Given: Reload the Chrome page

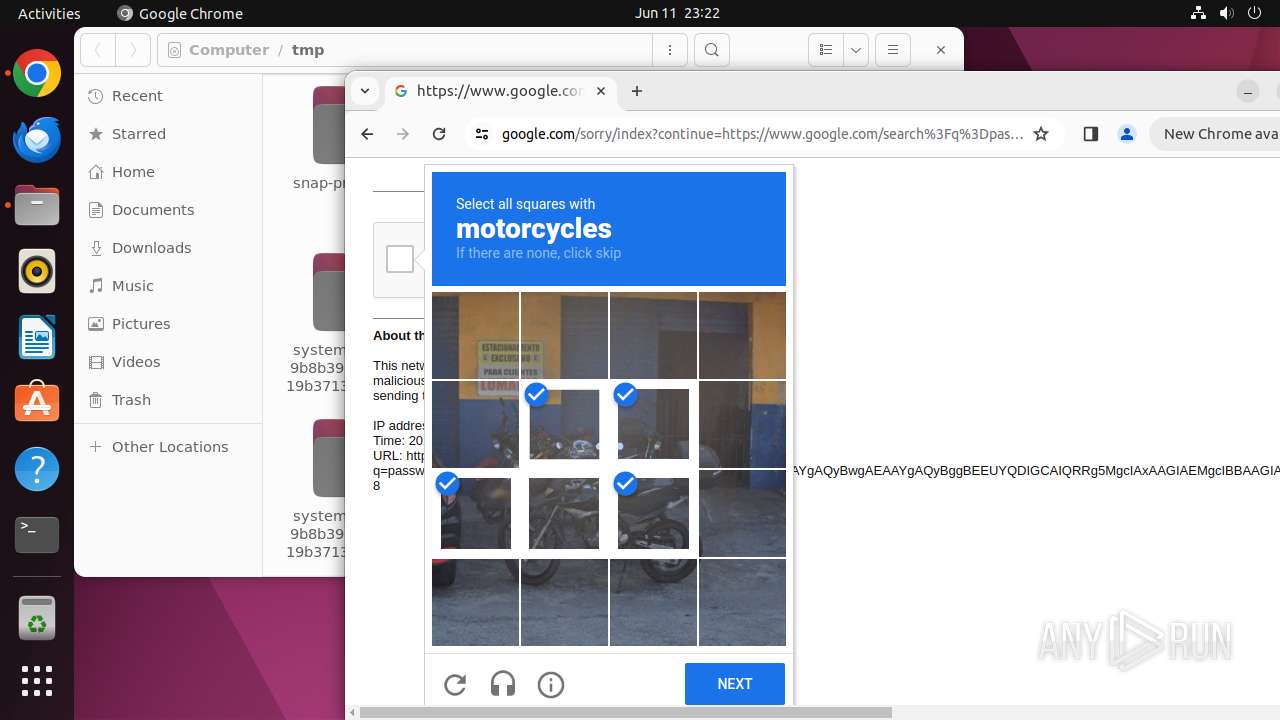Looking at the screenshot, I should pos(438,134).
